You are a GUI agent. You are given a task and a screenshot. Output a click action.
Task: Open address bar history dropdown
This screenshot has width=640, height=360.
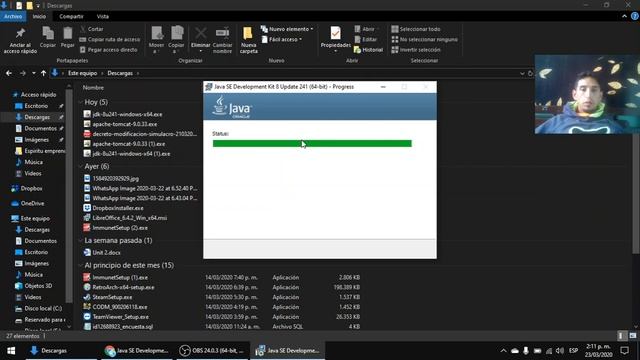coord(522,73)
